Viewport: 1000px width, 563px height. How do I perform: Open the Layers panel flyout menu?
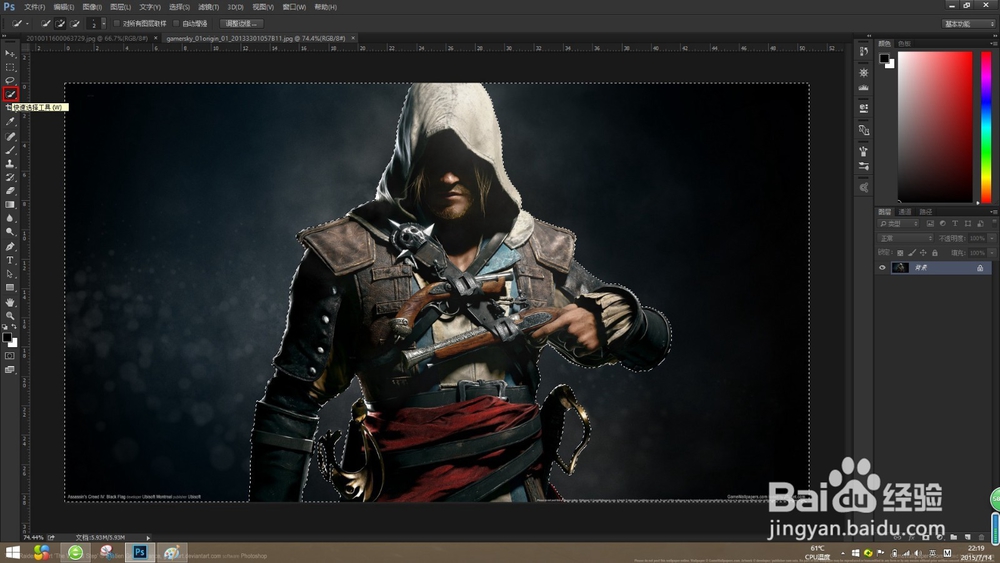tap(992, 212)
